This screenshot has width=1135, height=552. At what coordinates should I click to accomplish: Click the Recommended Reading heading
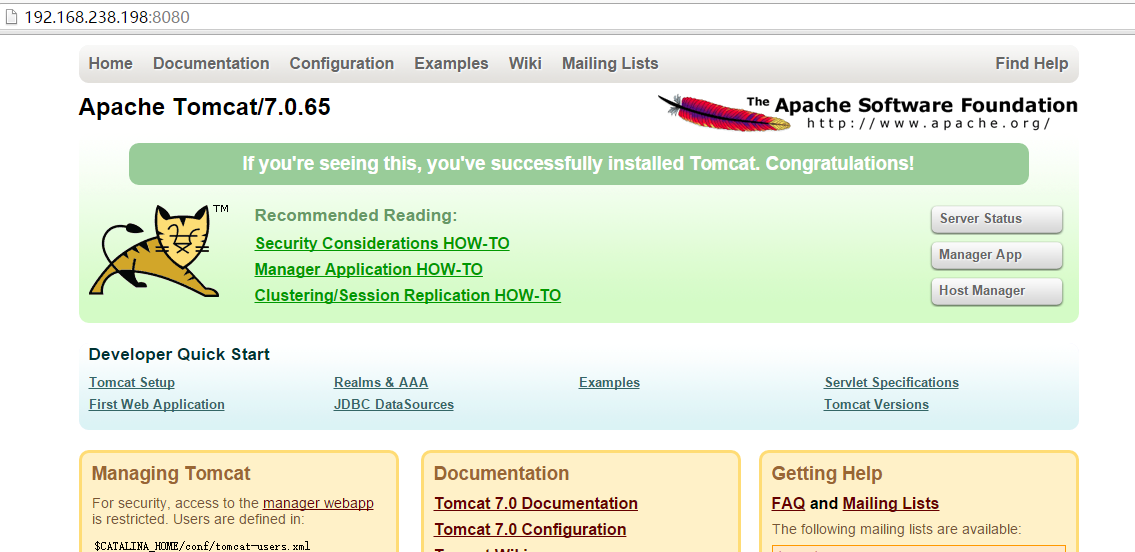[x=356, y=216]
